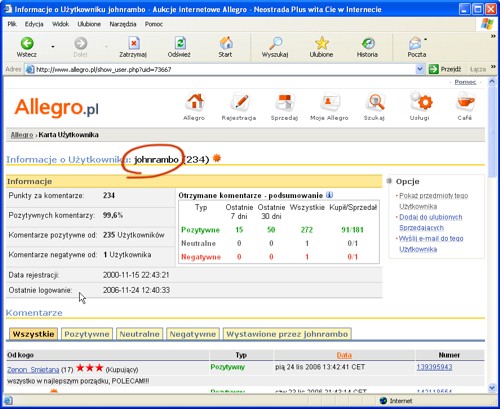Open the Ulubione favorites star icon

tap(322, 43)
